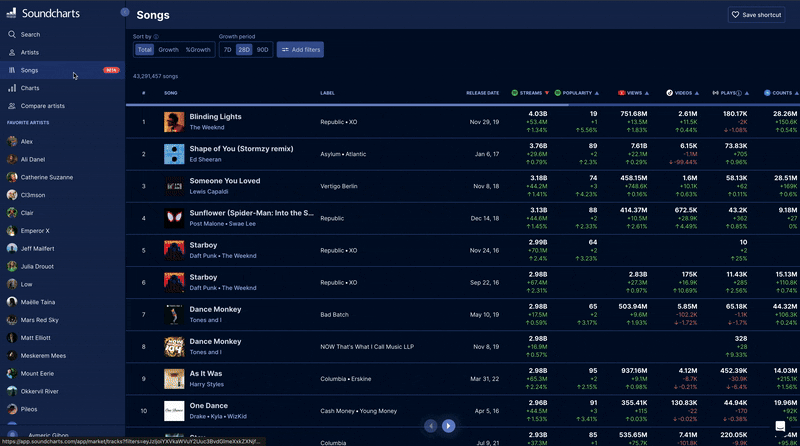Click the Sort by info icon

(156, 36)
